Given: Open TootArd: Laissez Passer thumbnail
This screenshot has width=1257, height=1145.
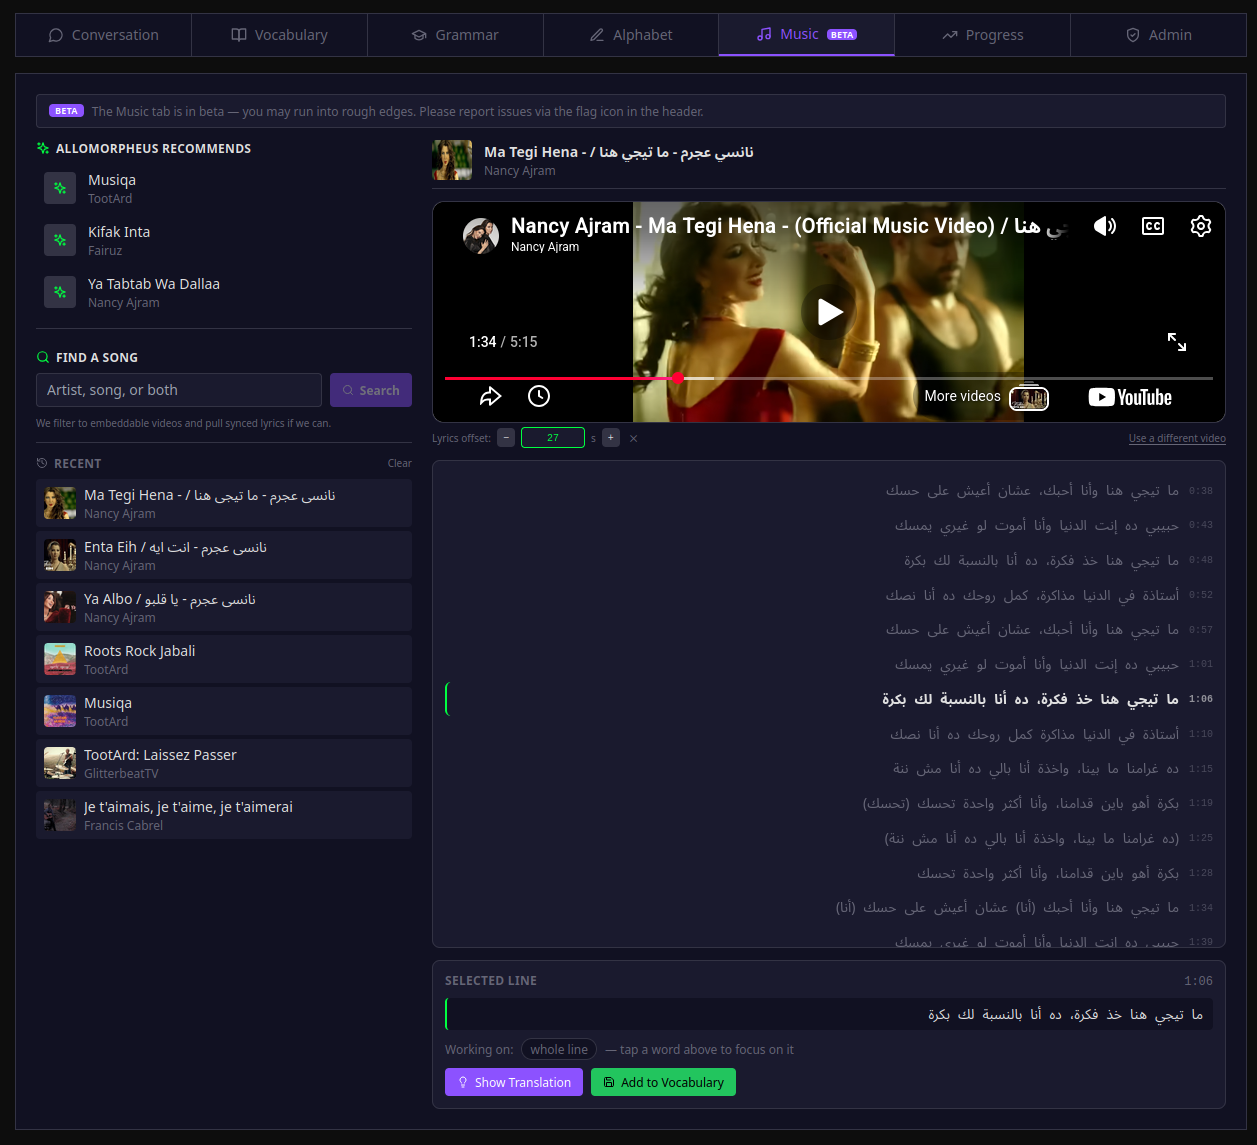Looking at the screenshot, I should (x=60, y=763).
